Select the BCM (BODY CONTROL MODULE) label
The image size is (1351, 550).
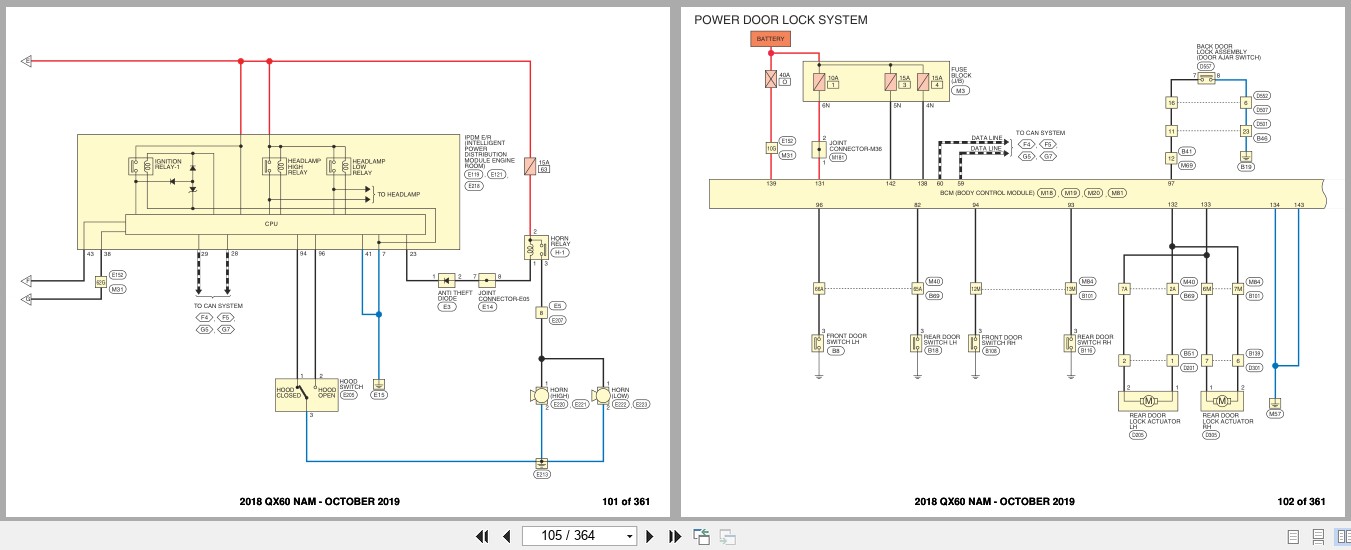click(985, 192)
